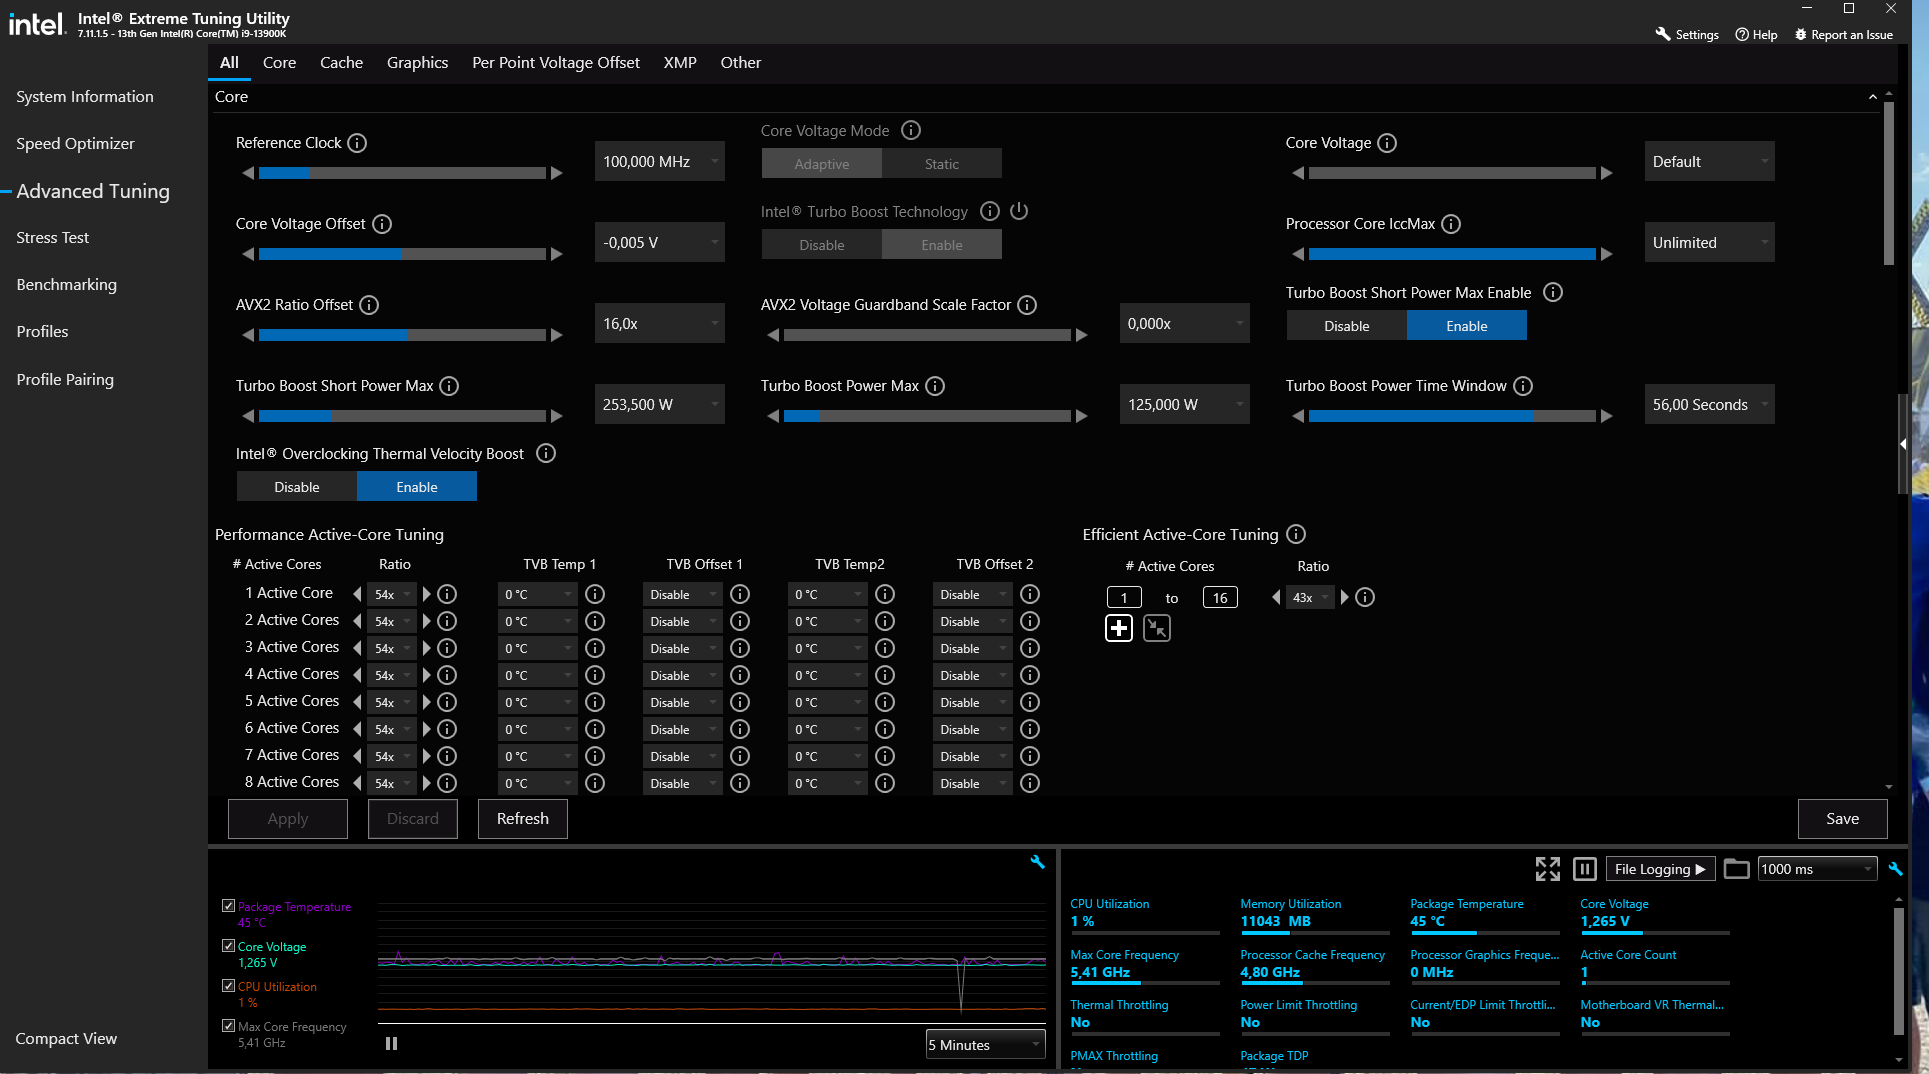Collapse the Core section header
The height and width of the screenshot is (1074, 1929).
pos(1872,97)
